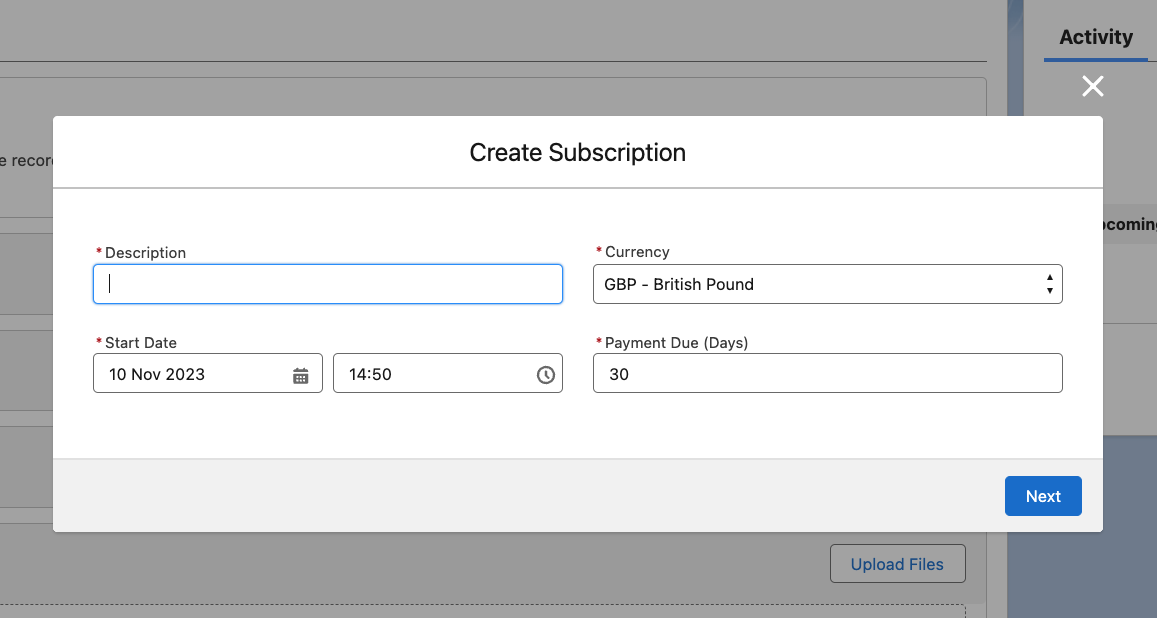Click the Payment Due (Days) label
Viewport: 1157px width, 618px height.
tap(676, 343)
